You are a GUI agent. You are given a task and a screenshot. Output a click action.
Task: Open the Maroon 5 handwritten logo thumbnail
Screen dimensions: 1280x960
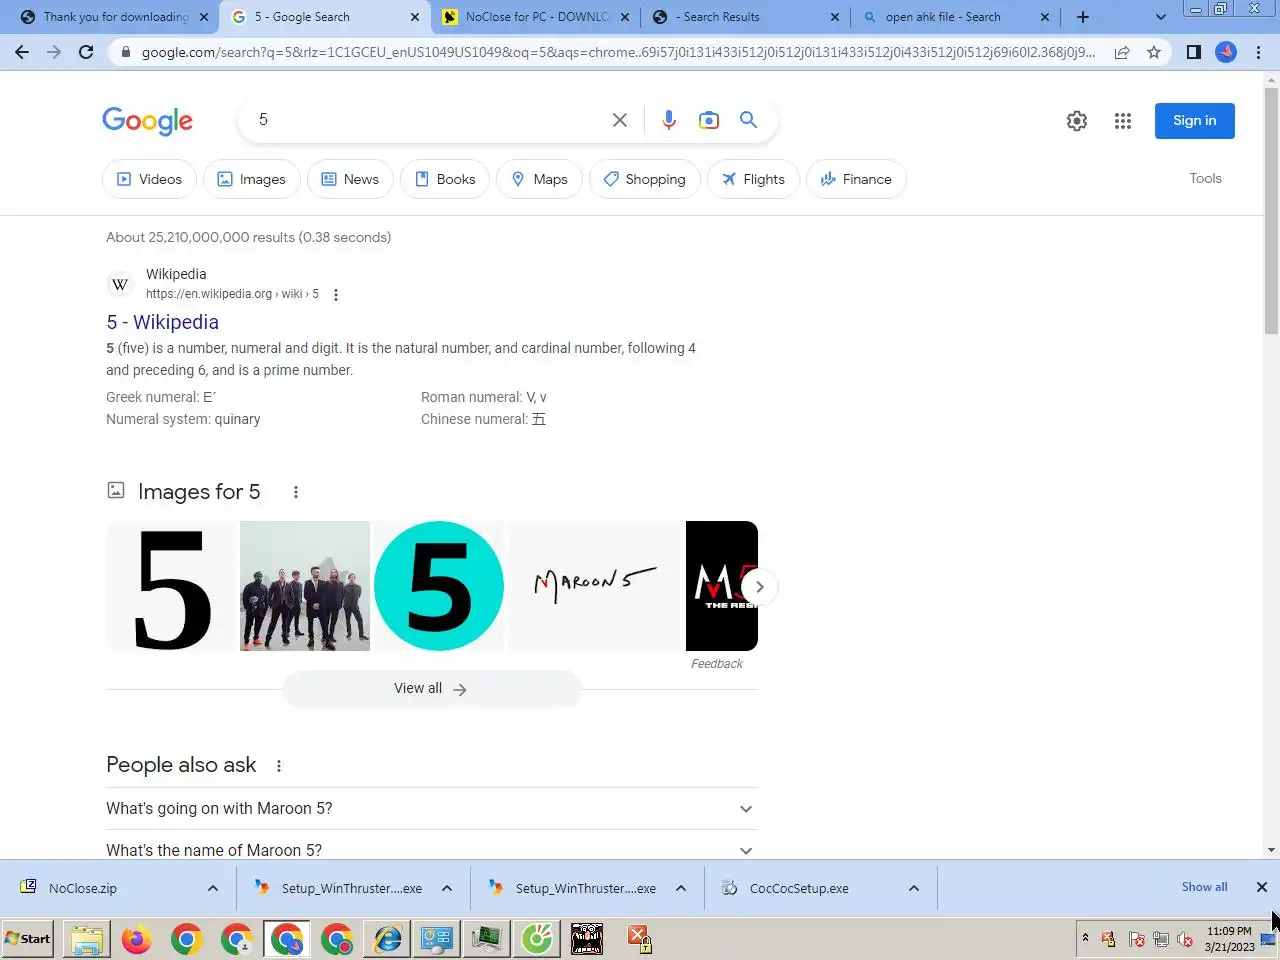click(x=595, y=586)
